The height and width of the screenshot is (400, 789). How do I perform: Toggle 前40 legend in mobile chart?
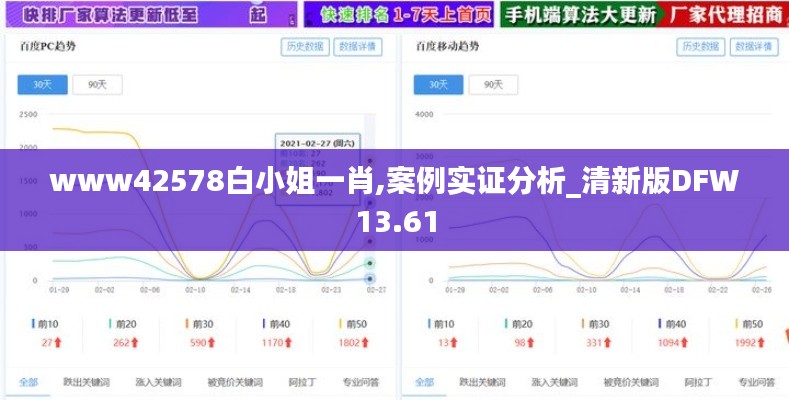pos(672,324)
